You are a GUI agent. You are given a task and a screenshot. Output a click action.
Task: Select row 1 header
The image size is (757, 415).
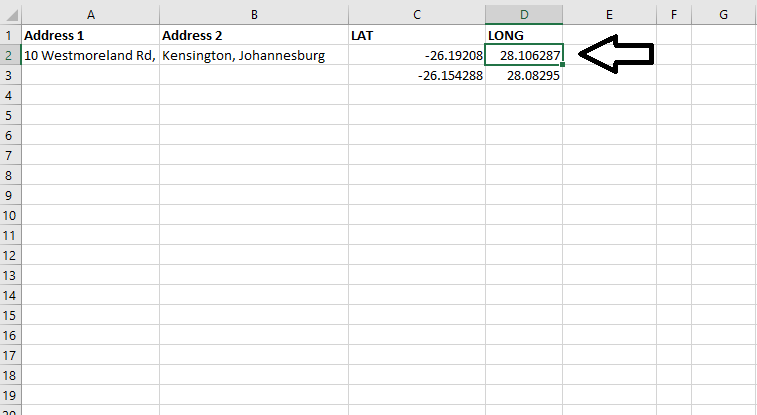(x=9, y=35)
